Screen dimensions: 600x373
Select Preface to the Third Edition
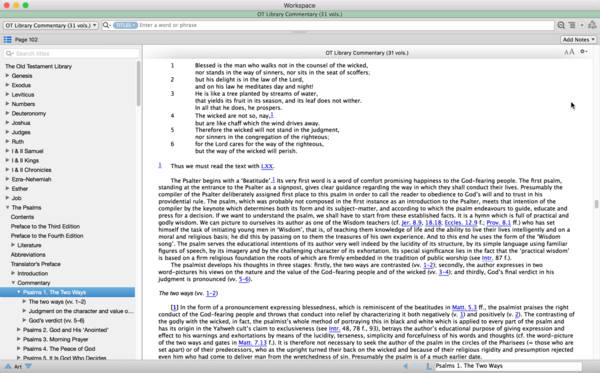point(45,226)
